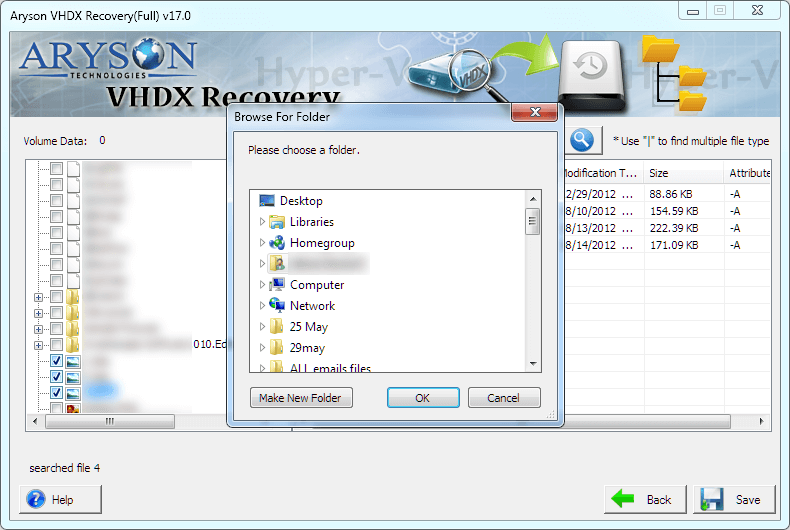Select the 29may folder icon
The image size is (790, 530).
[276, 348]
